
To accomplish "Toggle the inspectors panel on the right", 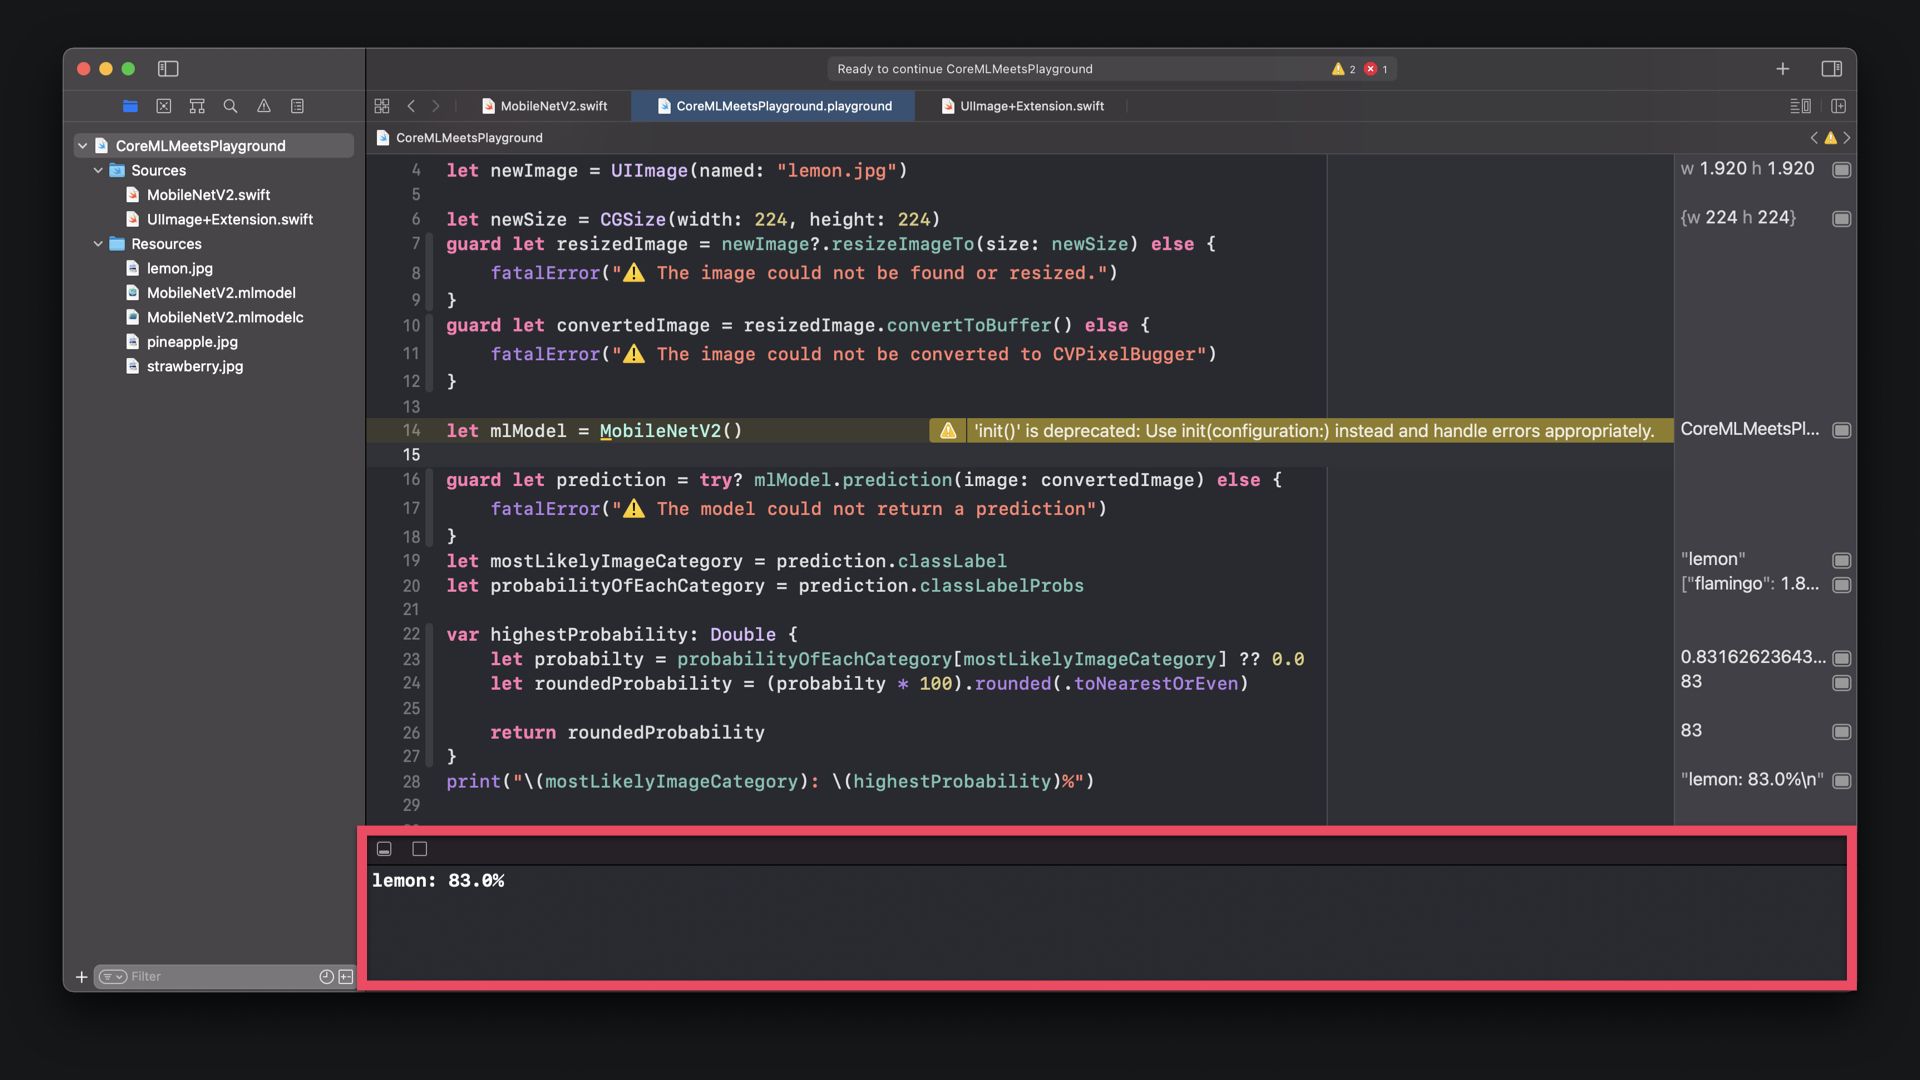I will (1831, 69).
